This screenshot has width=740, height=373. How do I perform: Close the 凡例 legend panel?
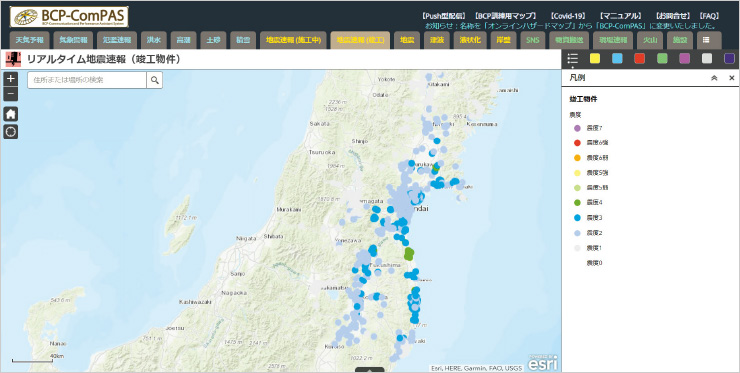[x=732, y=78]
